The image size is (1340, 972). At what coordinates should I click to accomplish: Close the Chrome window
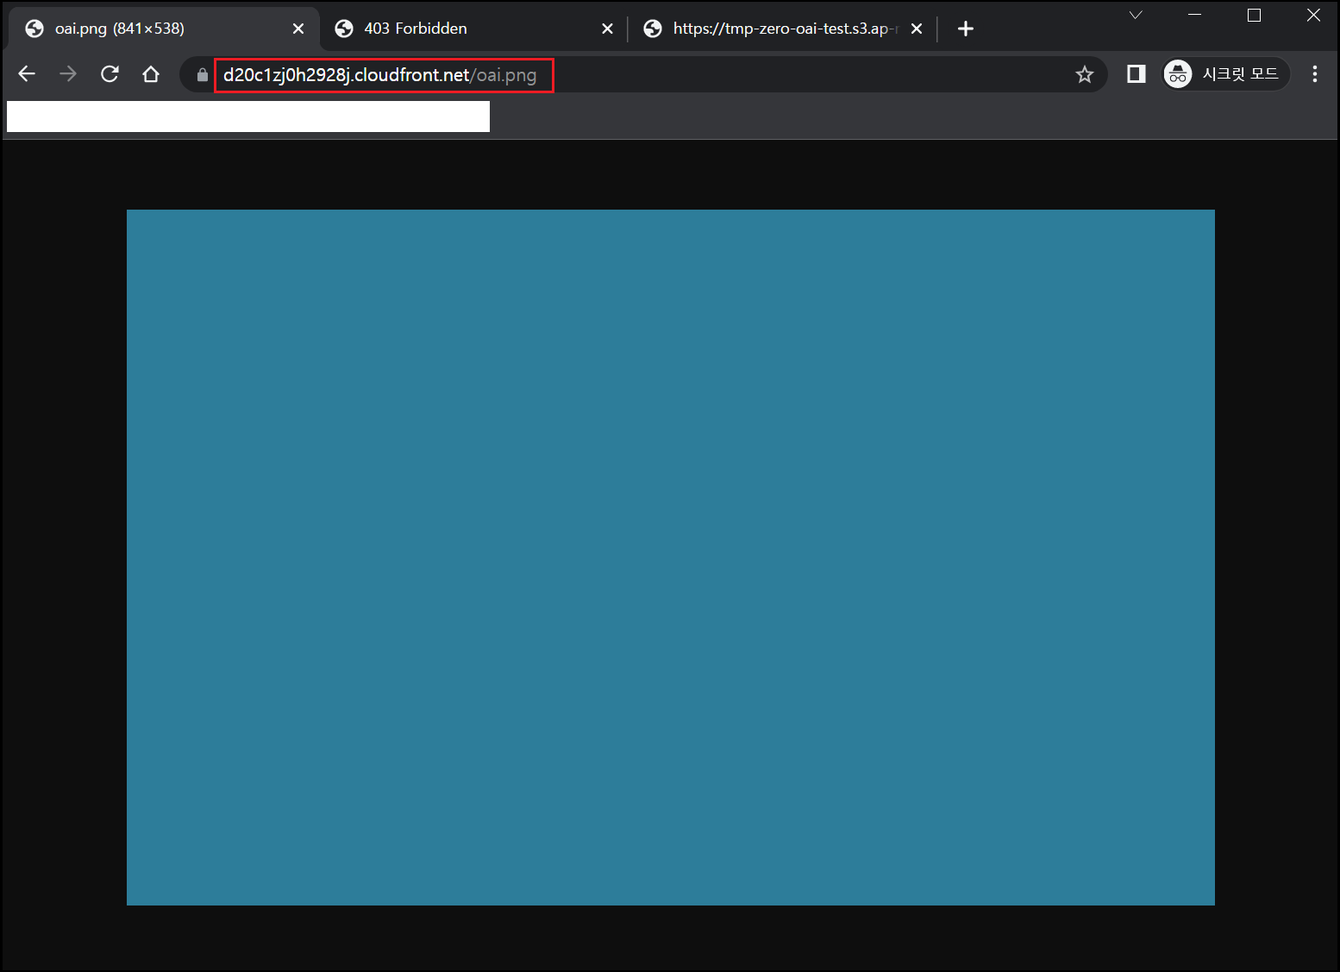(1314, 15)
